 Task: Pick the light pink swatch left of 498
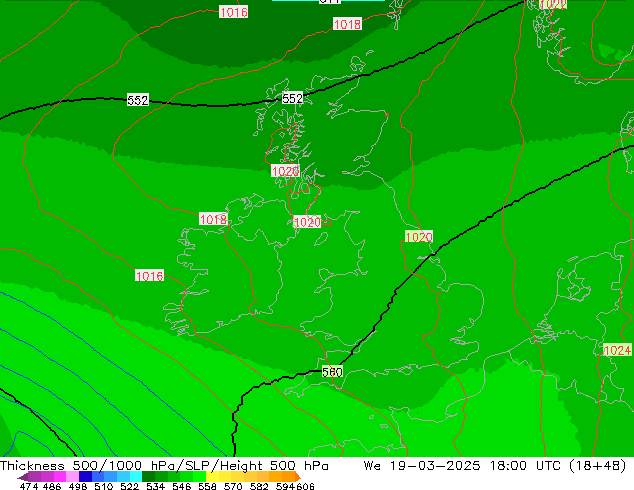(x=72, y=476)
